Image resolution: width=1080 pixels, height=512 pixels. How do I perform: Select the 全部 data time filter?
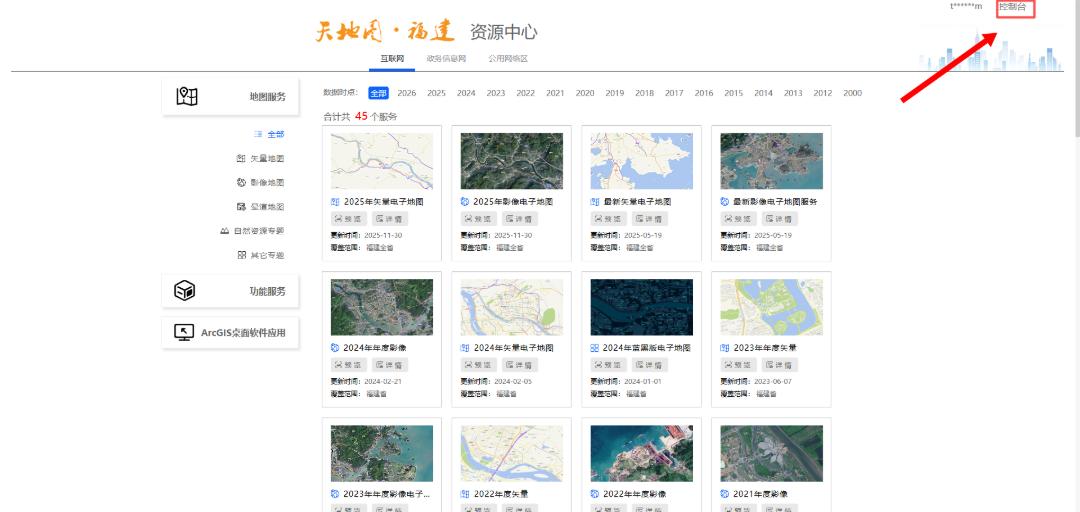pyautogui.click(x=378, y=93)
